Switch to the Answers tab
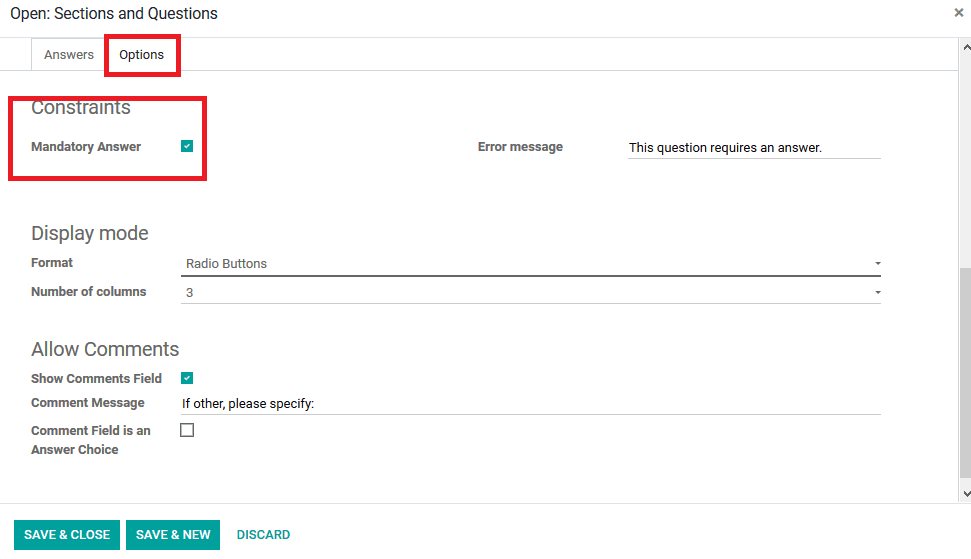The height and width of the screenshot is (559, 971). click(x=69, y=54)
